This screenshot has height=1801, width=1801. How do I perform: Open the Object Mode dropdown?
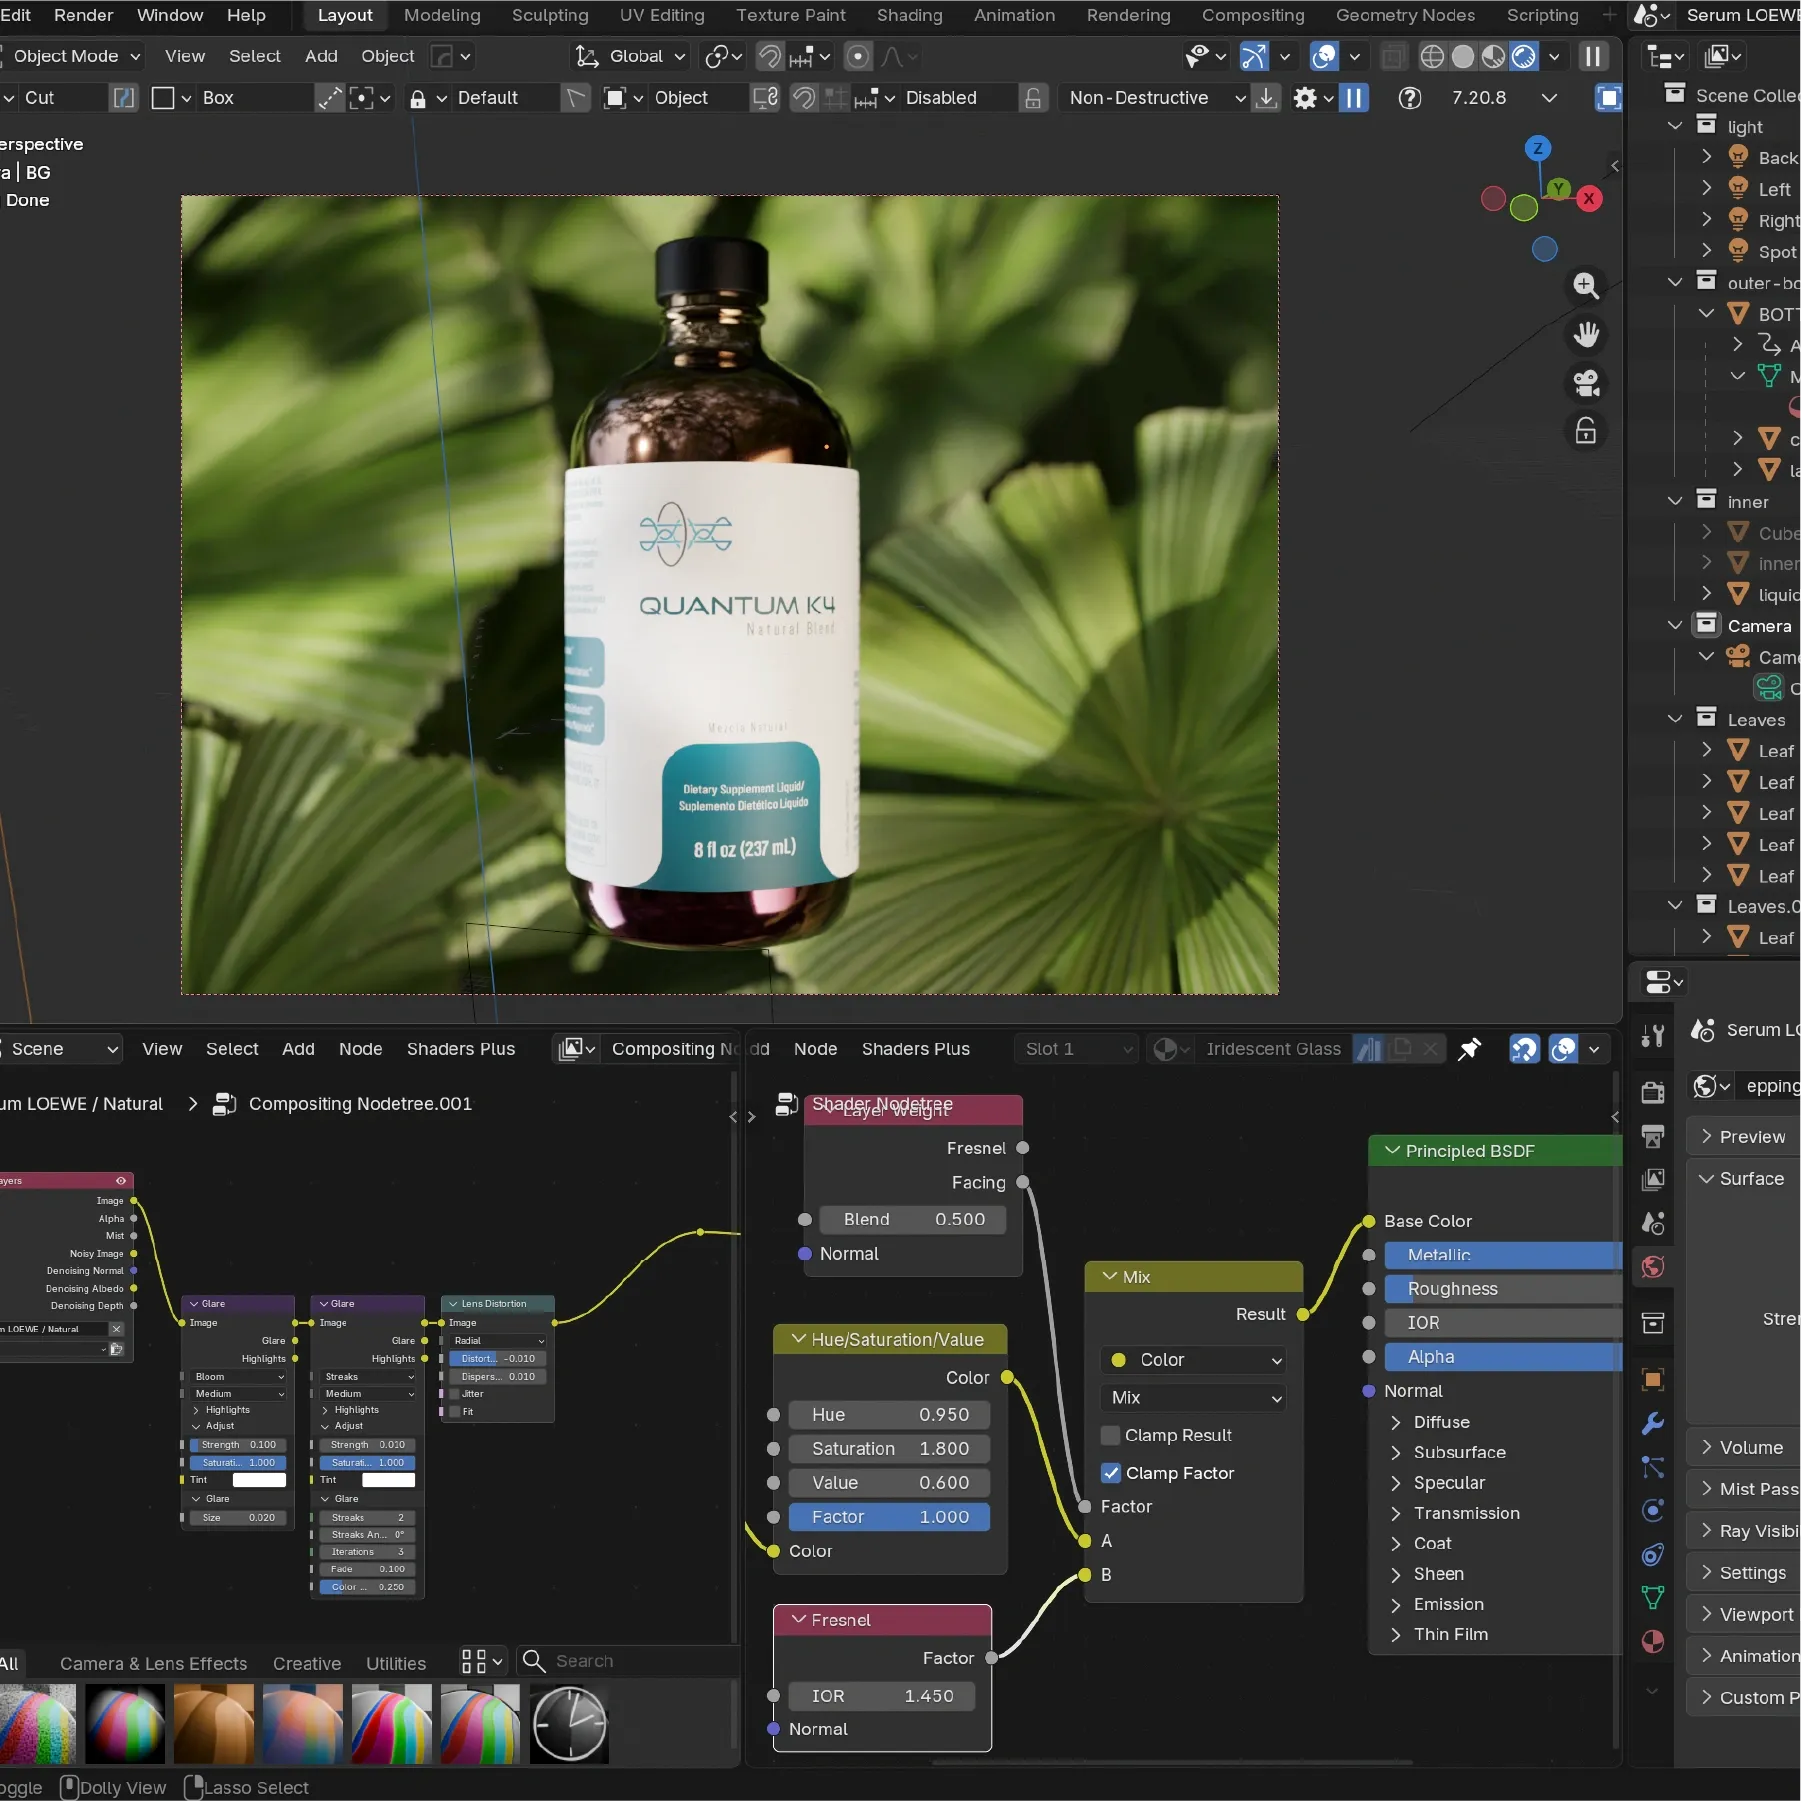click(76, 56)
